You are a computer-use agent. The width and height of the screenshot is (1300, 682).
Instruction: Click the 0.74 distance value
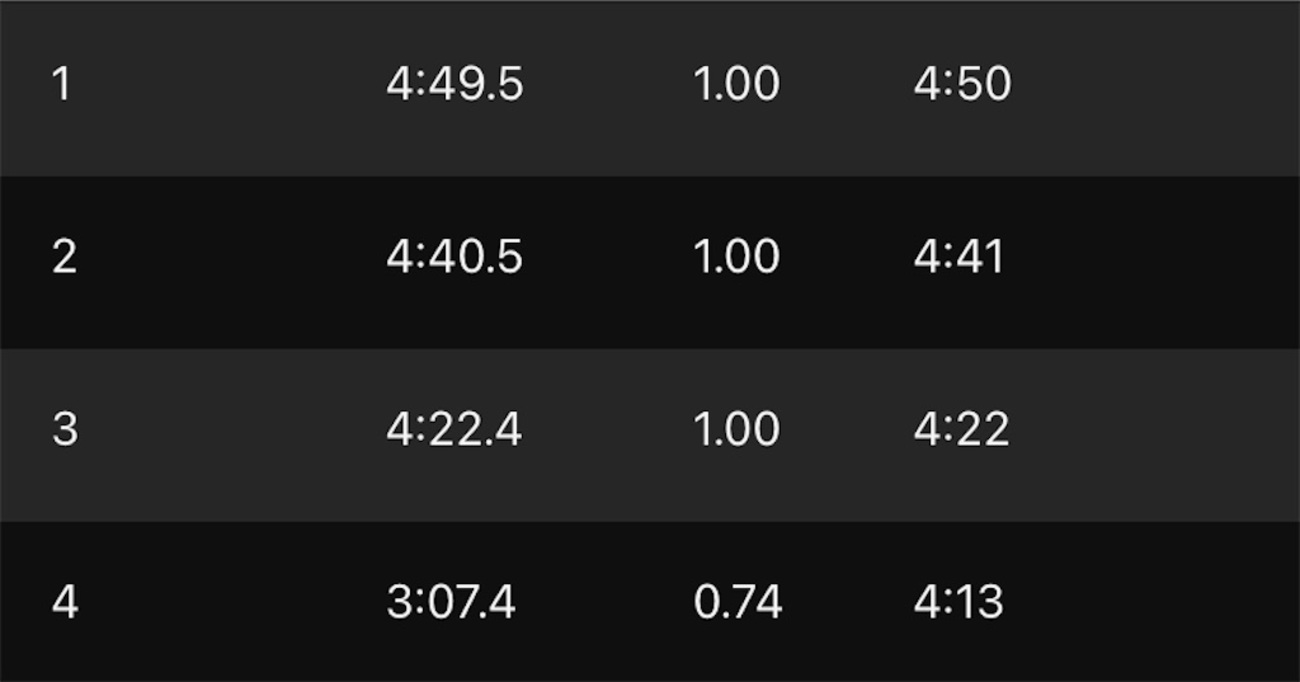click(737, 602)
